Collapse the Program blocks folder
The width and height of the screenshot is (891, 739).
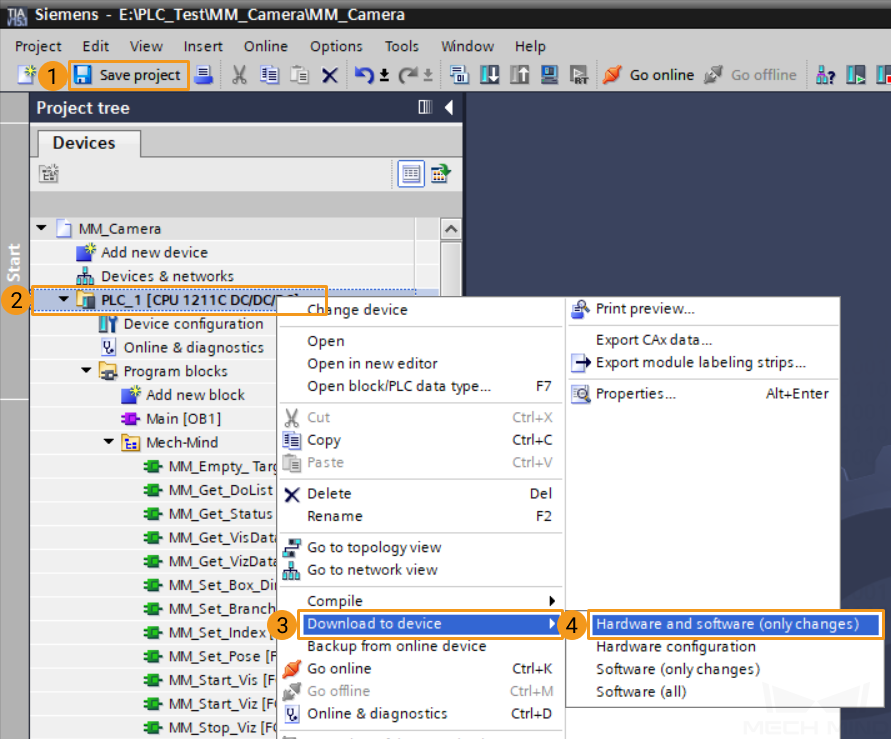click(x=86, y=370)
